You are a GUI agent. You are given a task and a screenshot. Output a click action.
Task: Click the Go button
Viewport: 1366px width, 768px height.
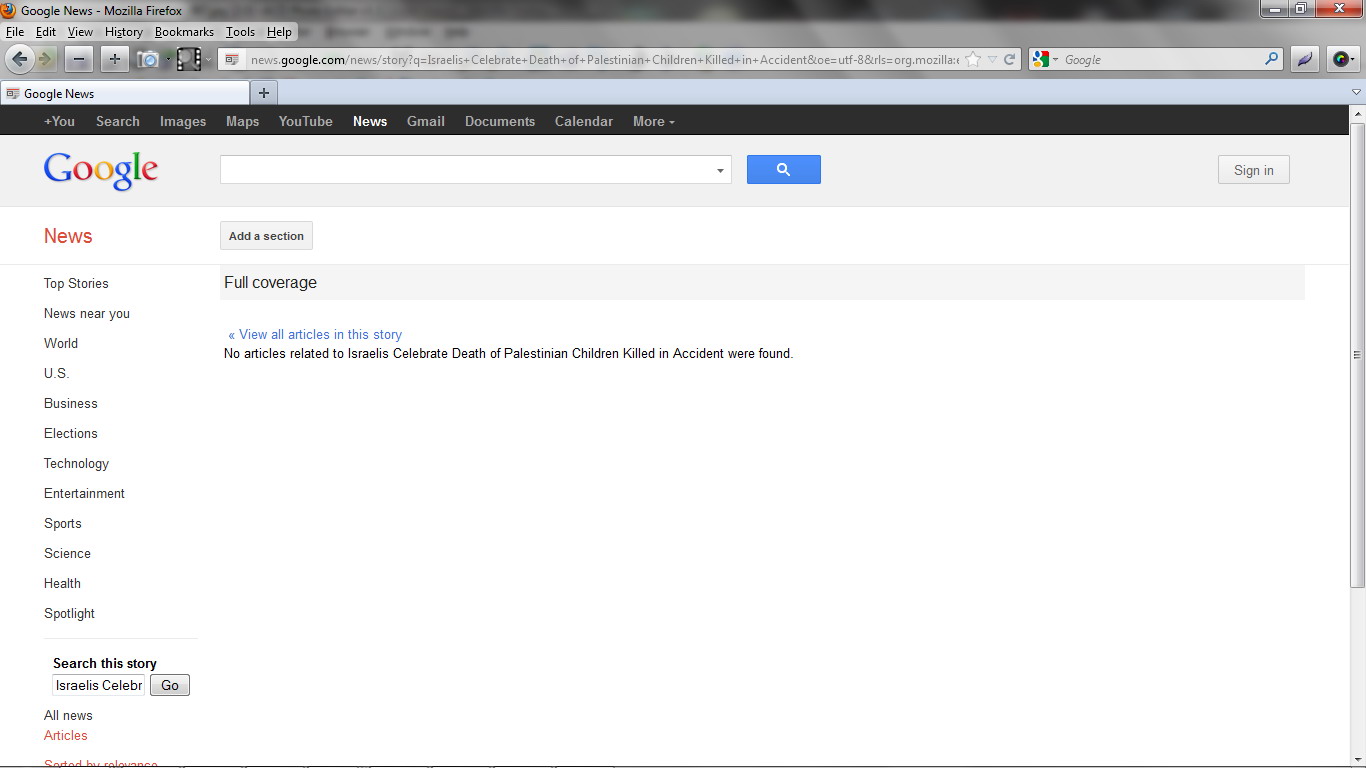170,685
